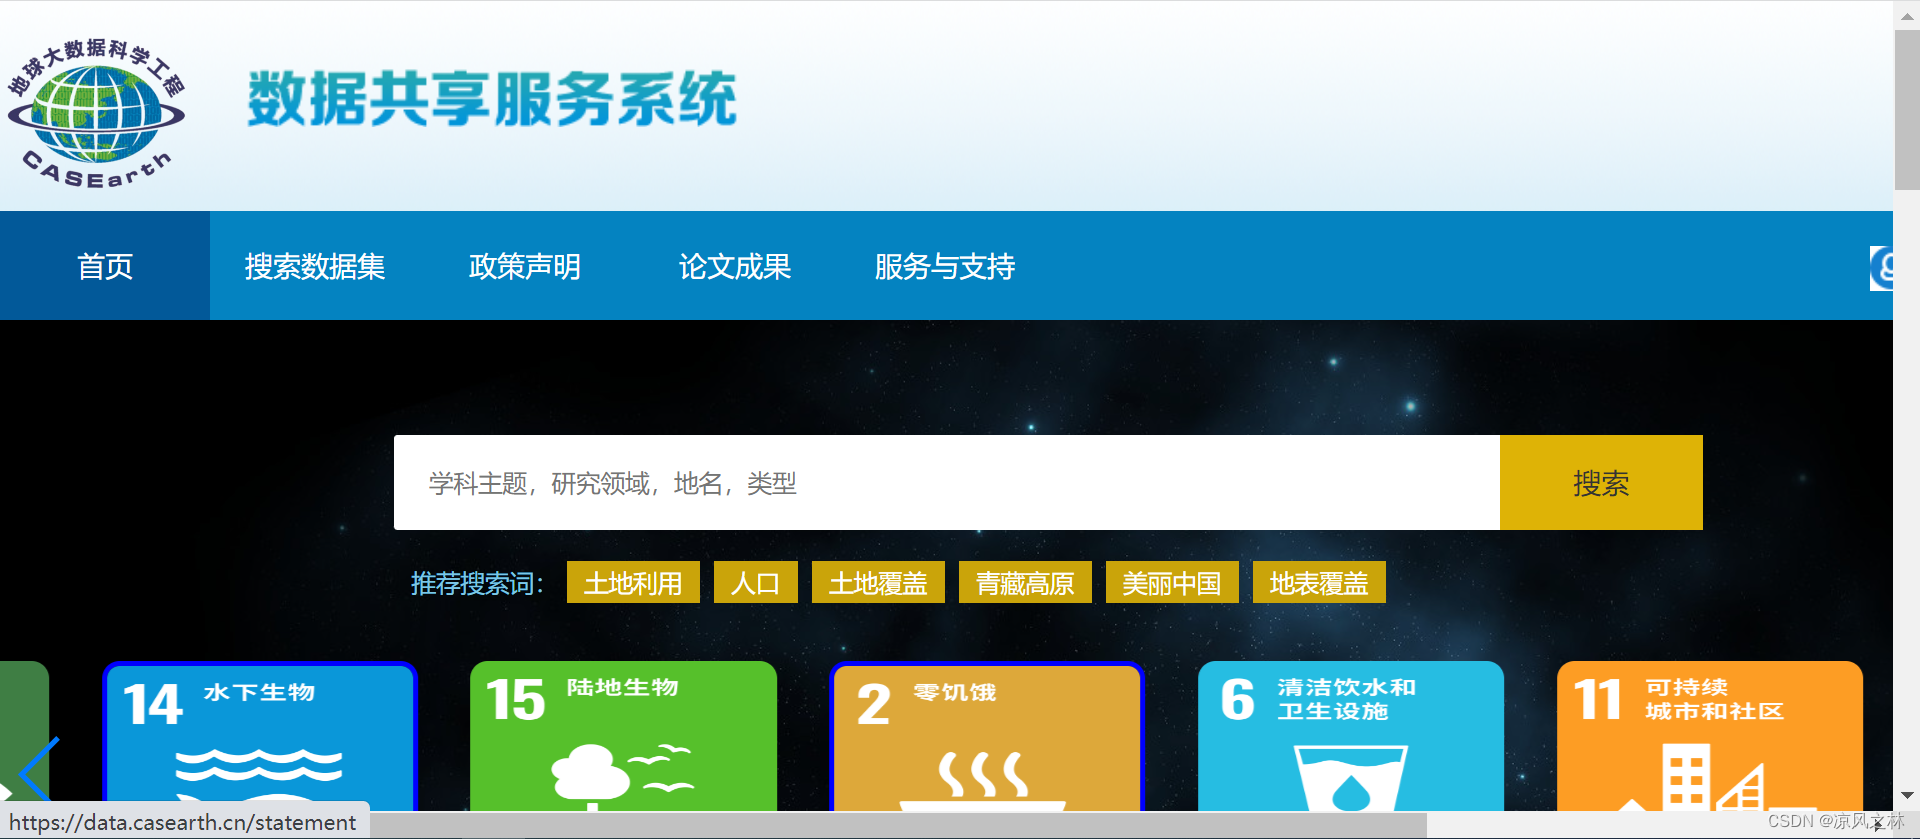The height and width of the screenshot is (839, 1920).
Task: Open SDG 11 可持续城市和社区 card
Action: (1710, 736)
